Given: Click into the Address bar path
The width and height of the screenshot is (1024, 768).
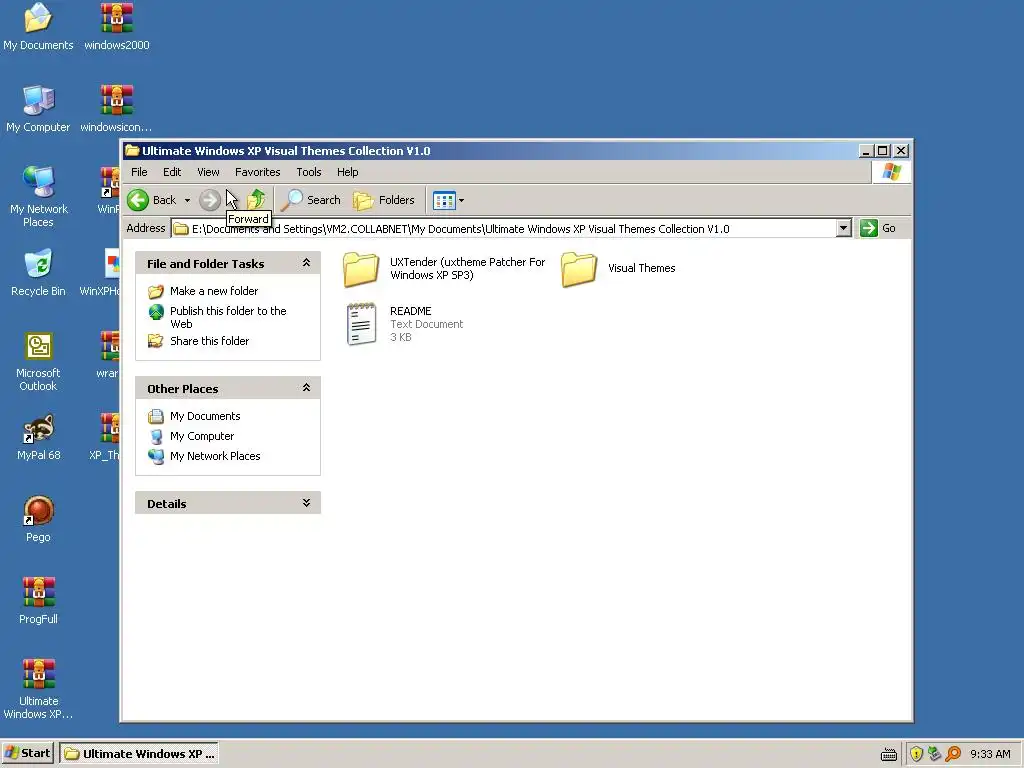Looking at the screenshot, I should click(503, 229).
